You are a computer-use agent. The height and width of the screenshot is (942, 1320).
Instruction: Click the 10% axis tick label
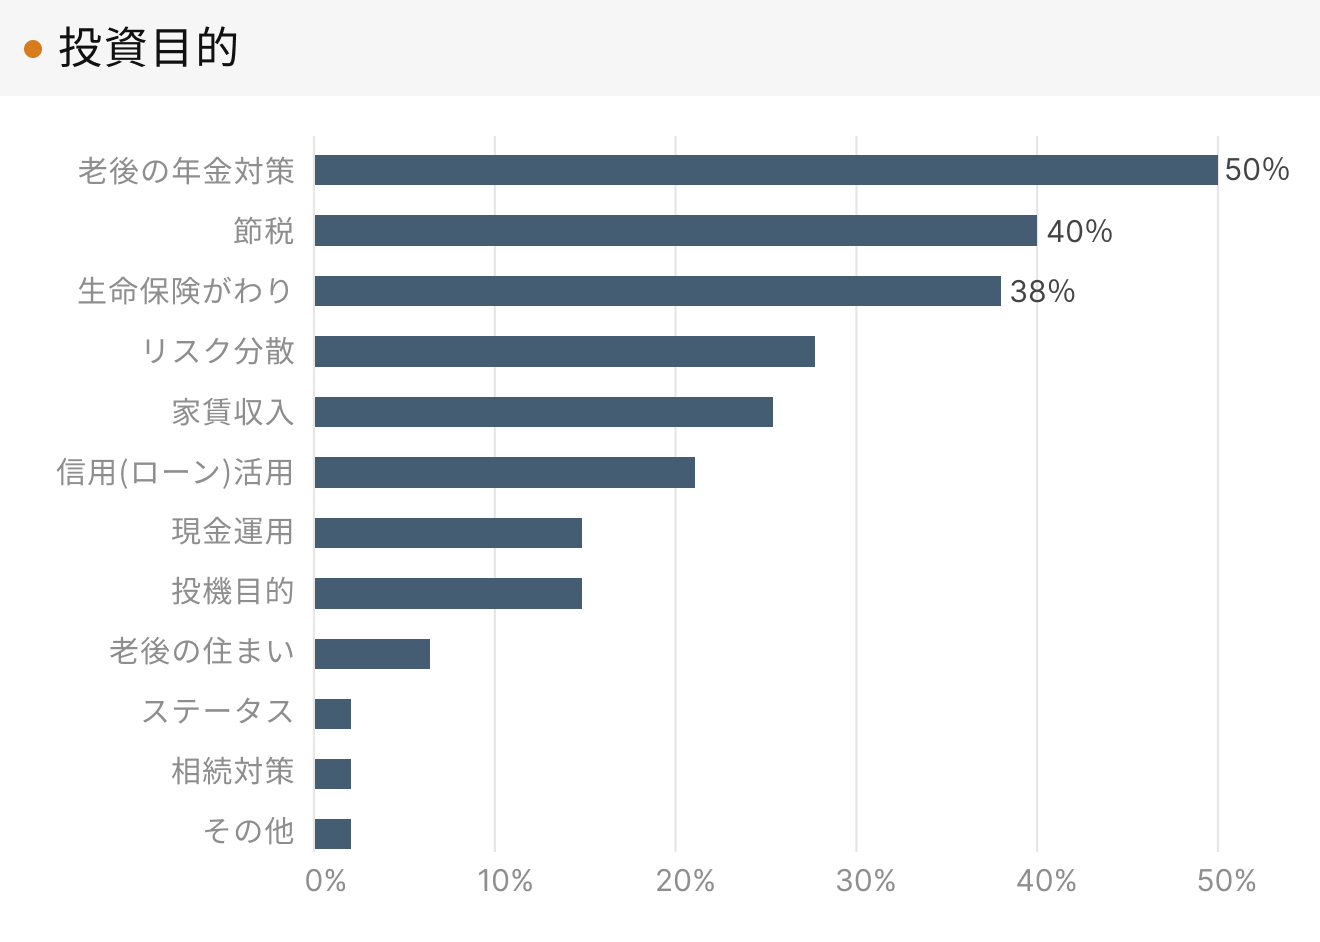[505, 881]
